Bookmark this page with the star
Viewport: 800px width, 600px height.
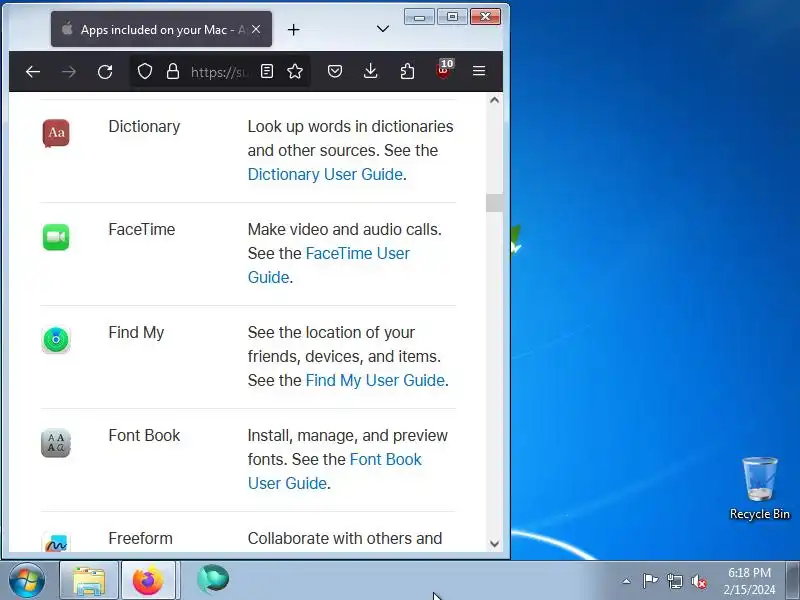point(295,71)
